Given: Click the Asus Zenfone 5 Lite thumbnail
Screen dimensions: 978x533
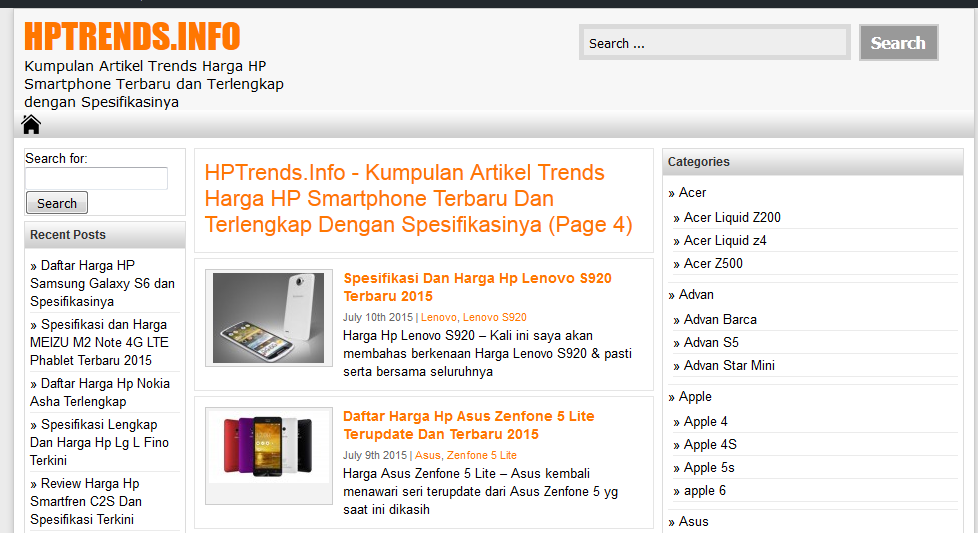Looking at the screenshot, I should pyautogui.click(x=269, y=456).
